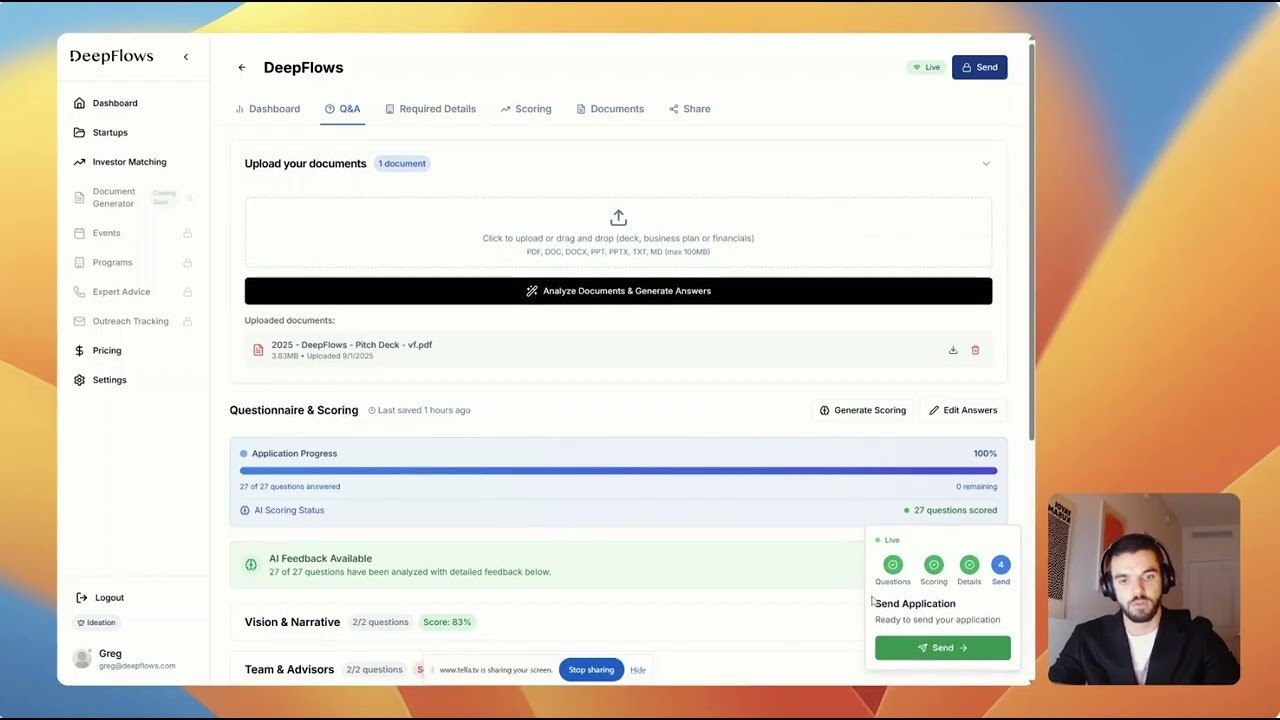Download the uploaded pitch deck PDF
Viewport: 1280px width, 720px height.
pos(953,350)
